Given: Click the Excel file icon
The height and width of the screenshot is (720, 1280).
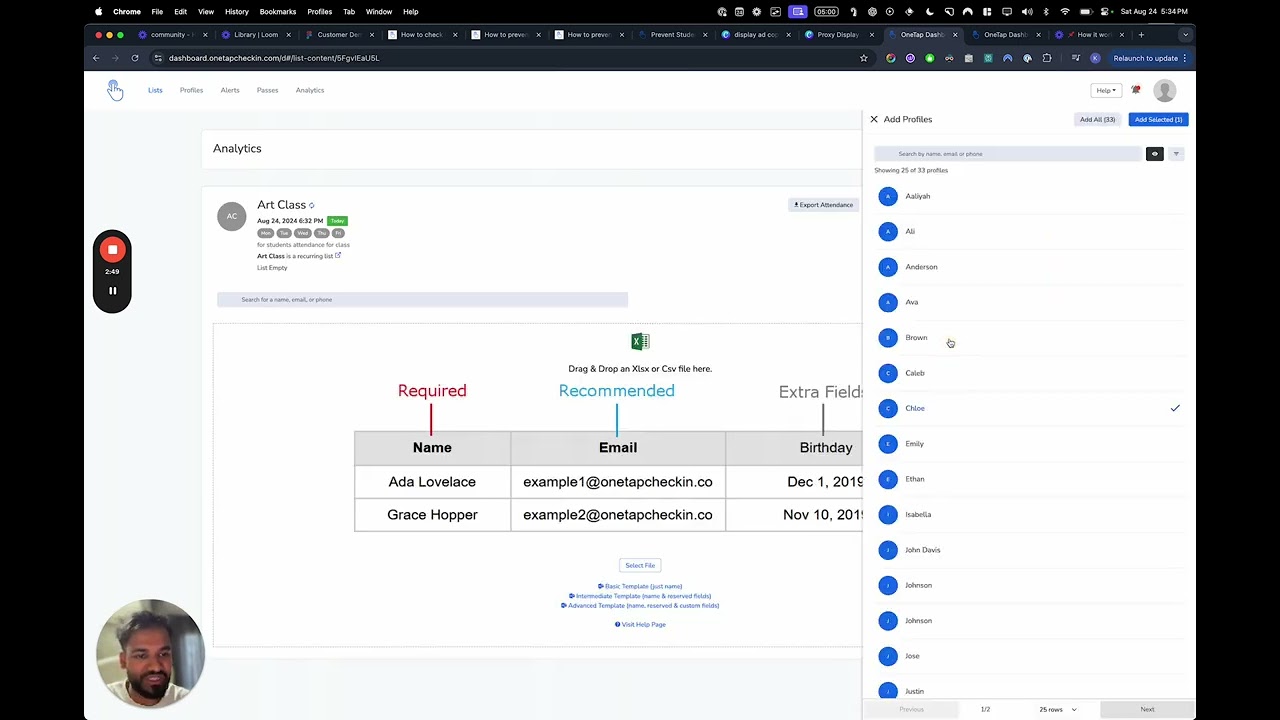Looking at the screenshot, I should coord(640,342).
